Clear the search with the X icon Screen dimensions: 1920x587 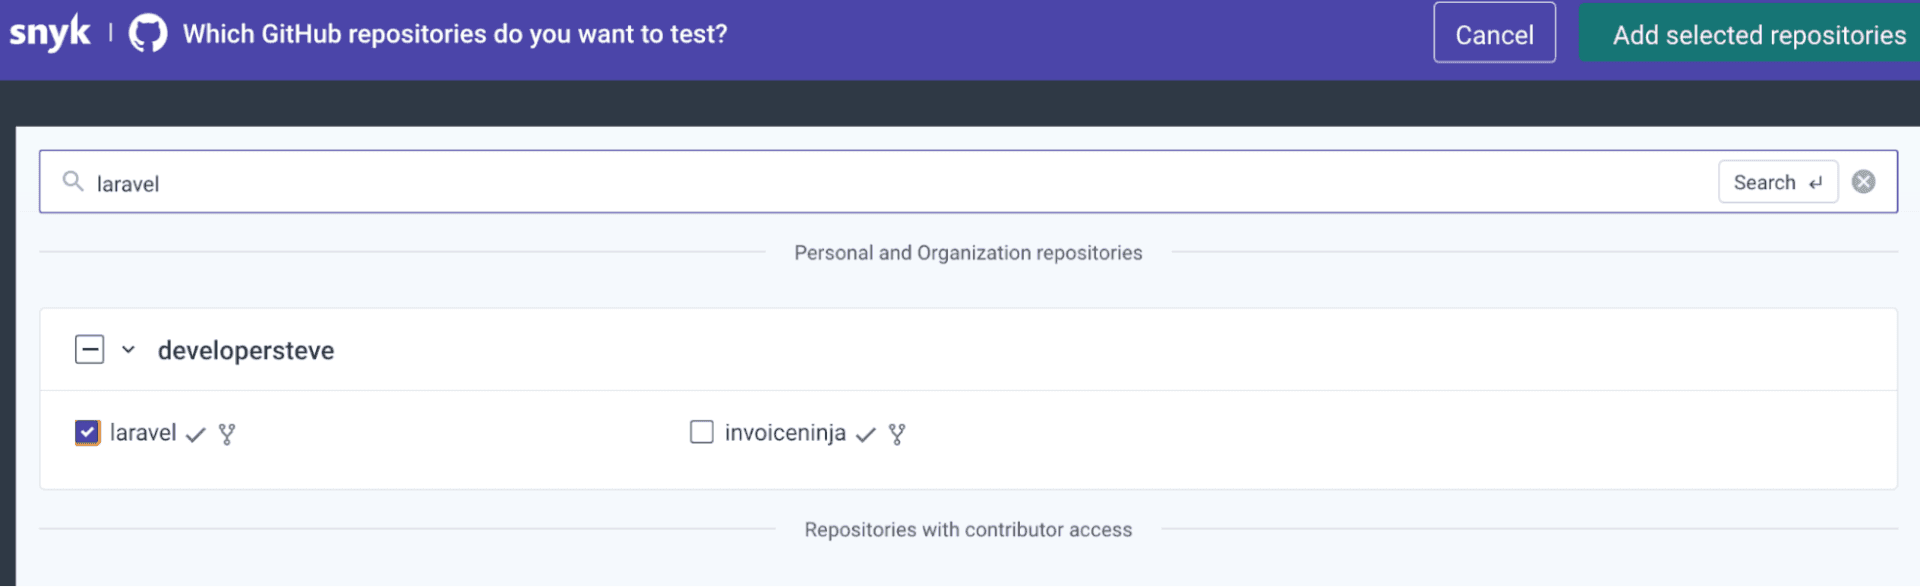(x=1863, y=182)
